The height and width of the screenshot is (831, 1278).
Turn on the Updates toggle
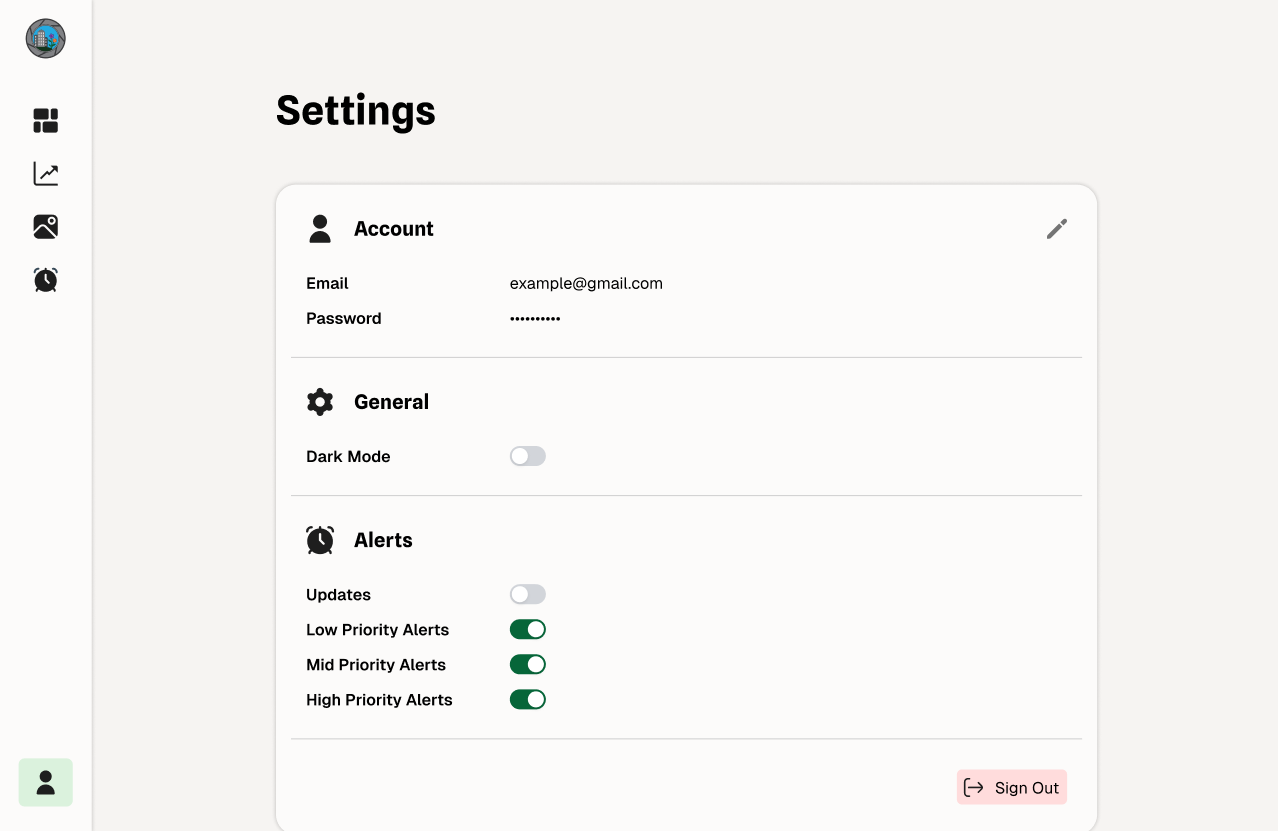pyautogui.click(x=528, y=594)
